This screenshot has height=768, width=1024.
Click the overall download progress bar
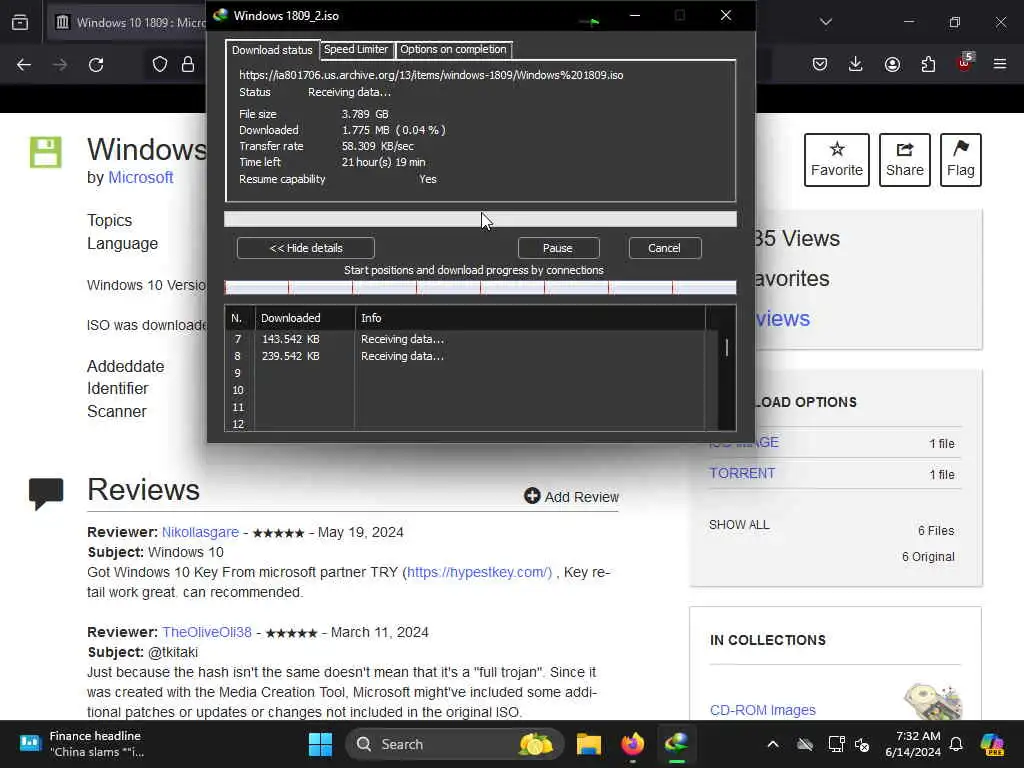pos(480,219)
